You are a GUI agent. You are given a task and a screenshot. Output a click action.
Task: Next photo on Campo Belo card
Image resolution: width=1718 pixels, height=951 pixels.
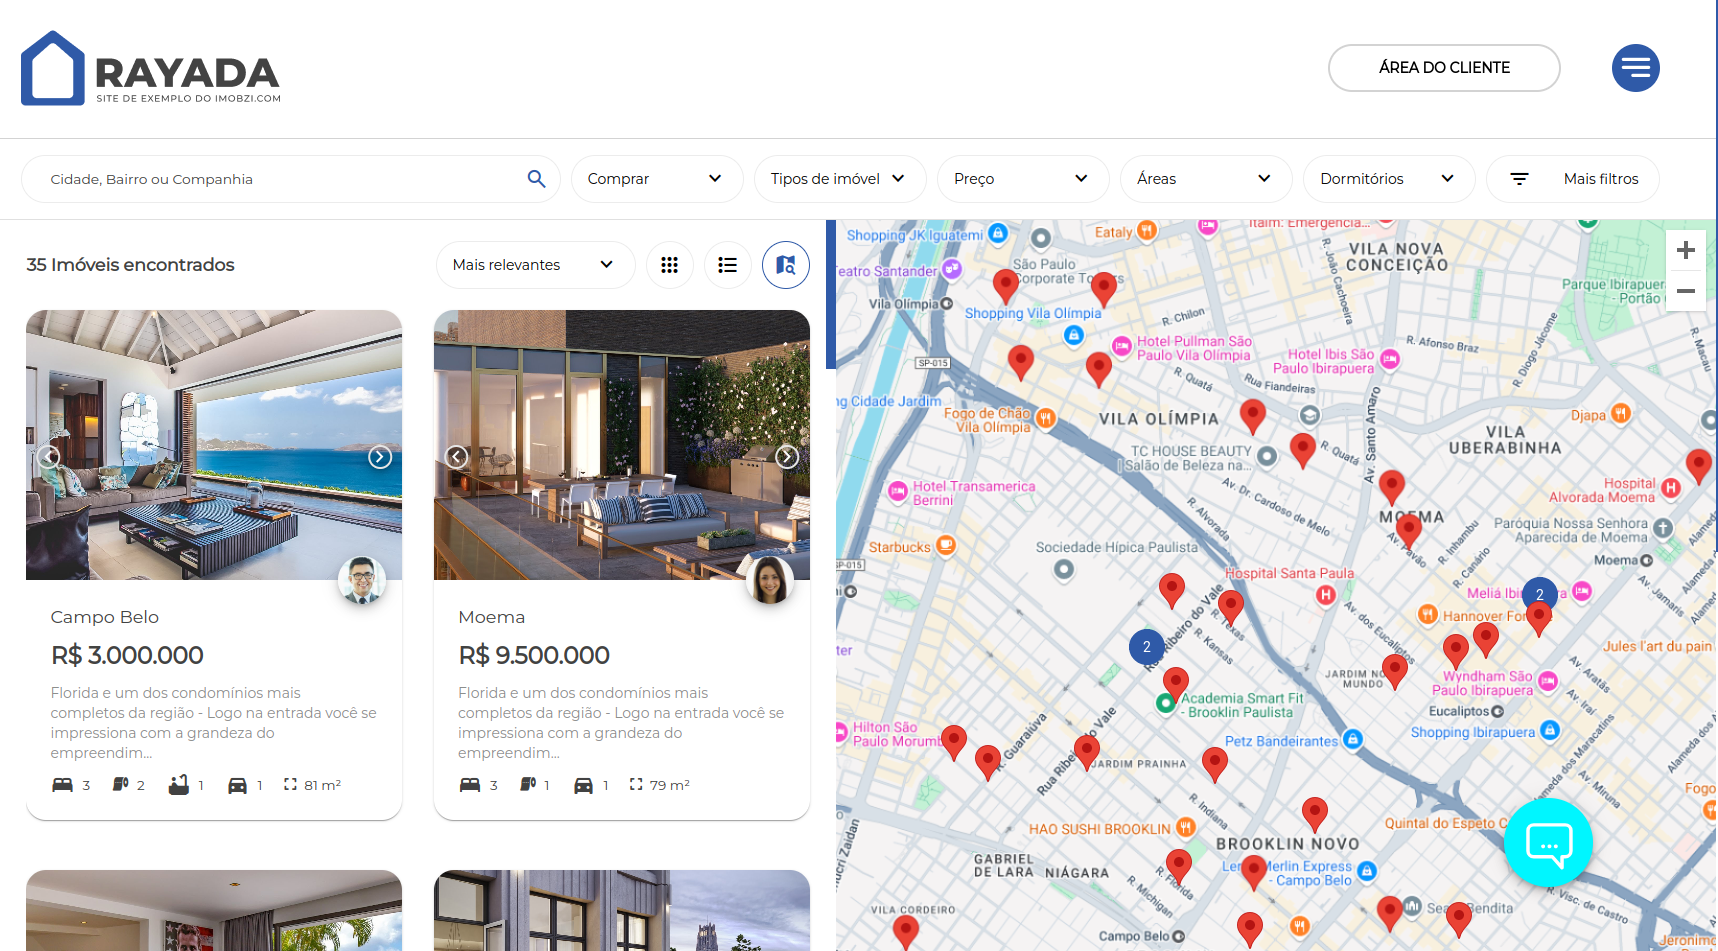click(379, 457)
